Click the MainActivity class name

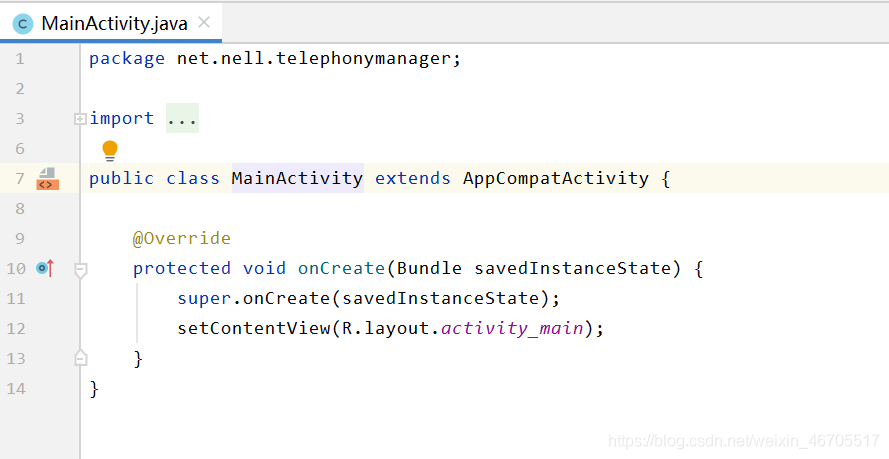(297, 178)
